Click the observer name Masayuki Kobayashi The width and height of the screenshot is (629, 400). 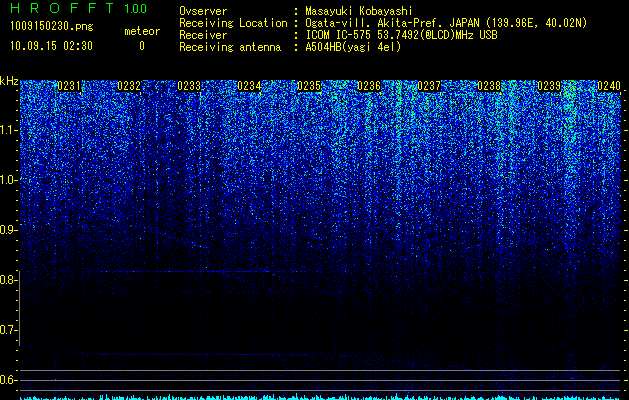359,11
